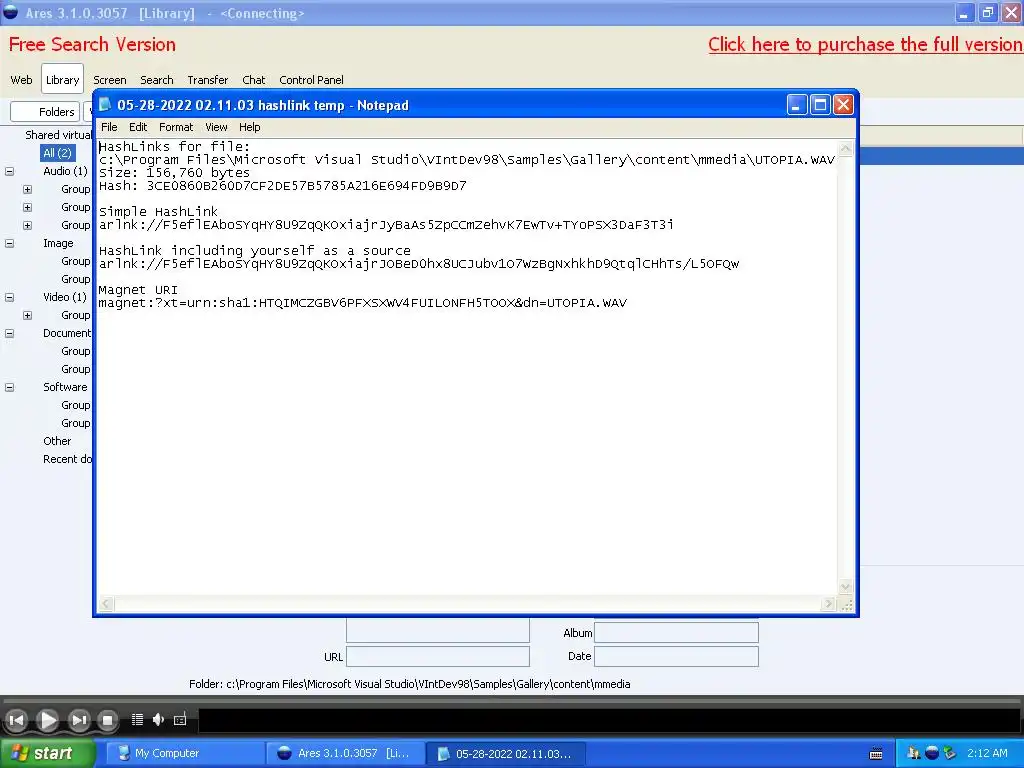Switch to Ares Library tab
The image size is (1024, 768).
(x=63, y=79)
